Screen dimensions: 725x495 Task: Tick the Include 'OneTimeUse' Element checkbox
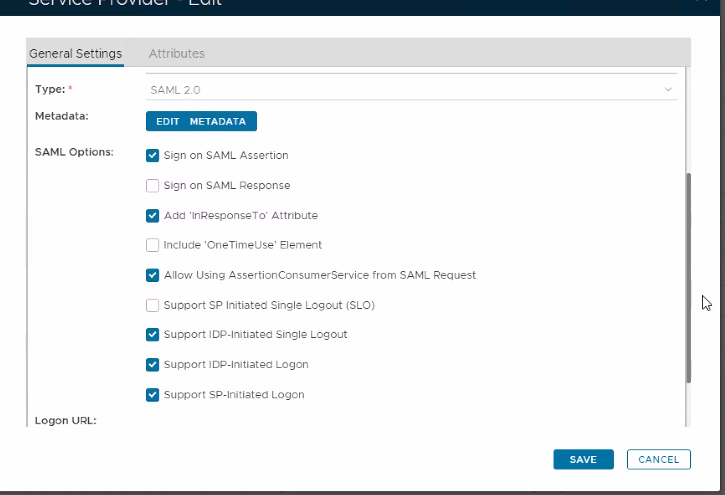click(153, 245)
